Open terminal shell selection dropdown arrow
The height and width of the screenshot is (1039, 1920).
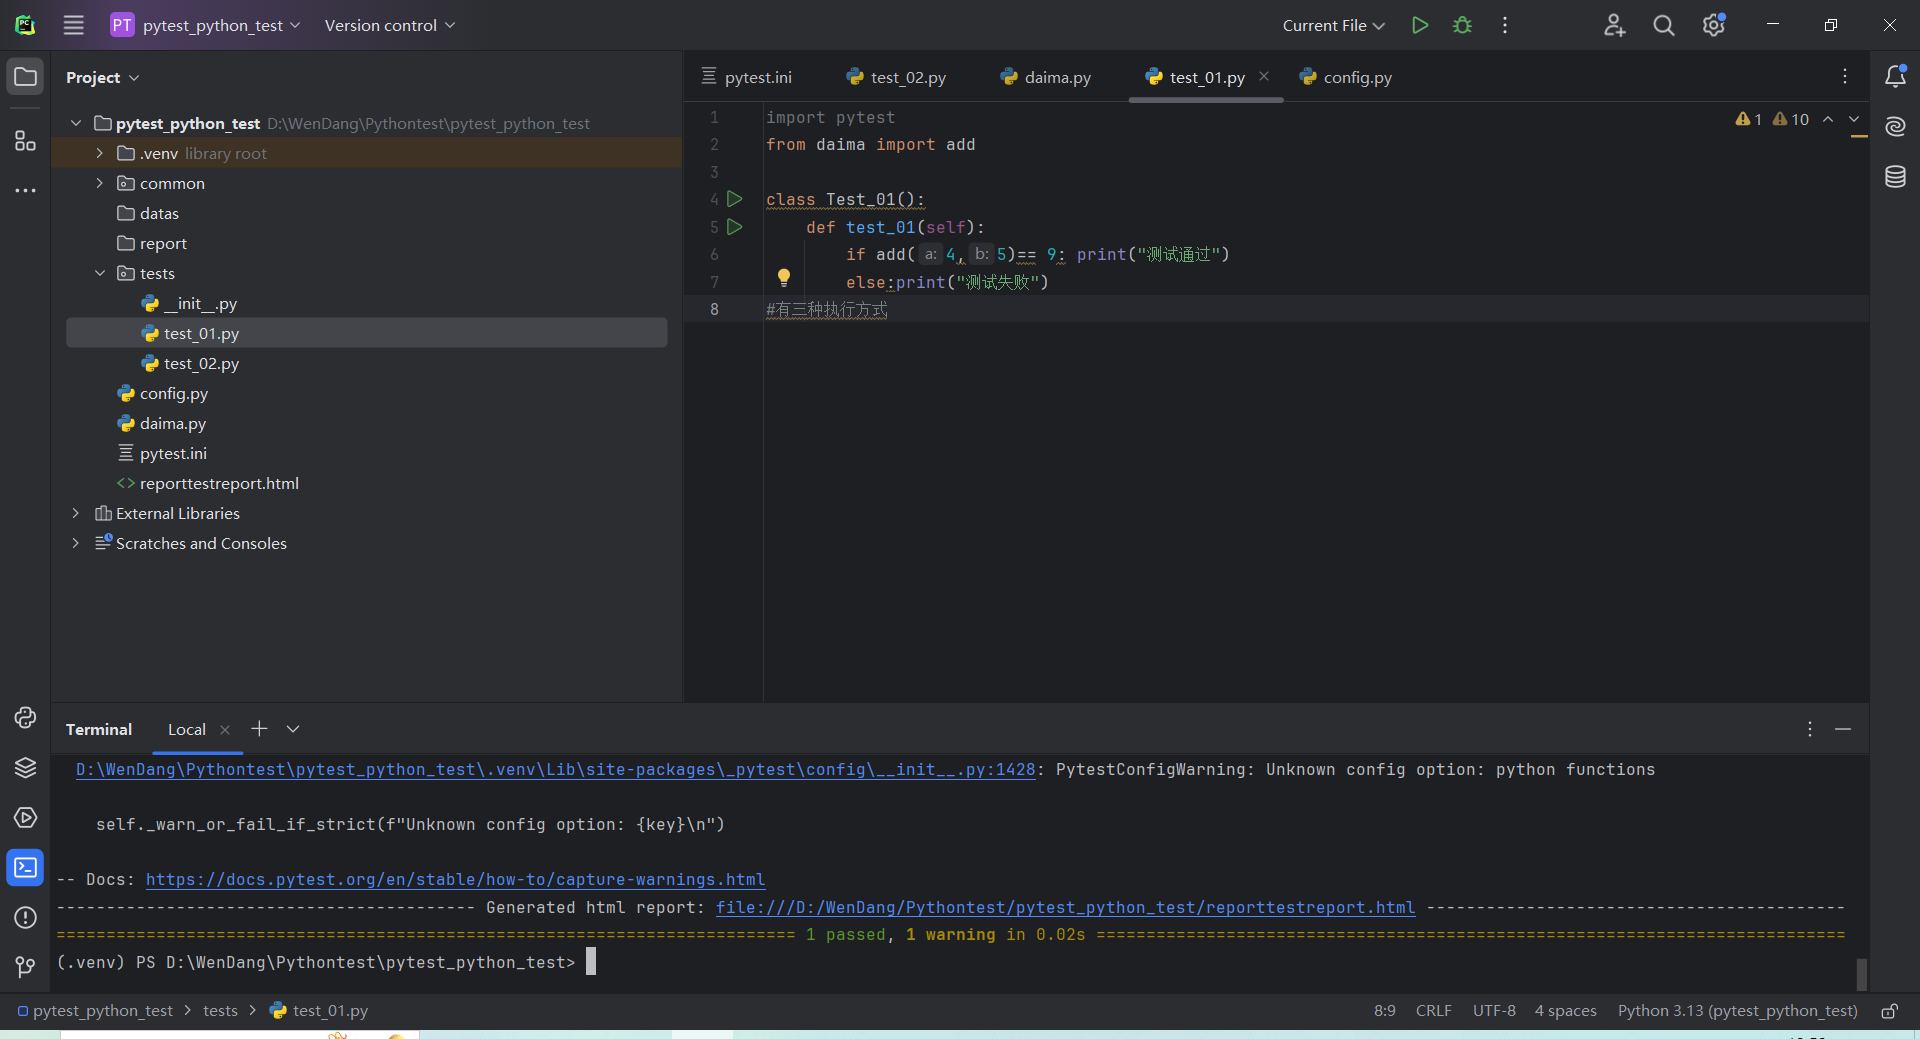(293, 729)
